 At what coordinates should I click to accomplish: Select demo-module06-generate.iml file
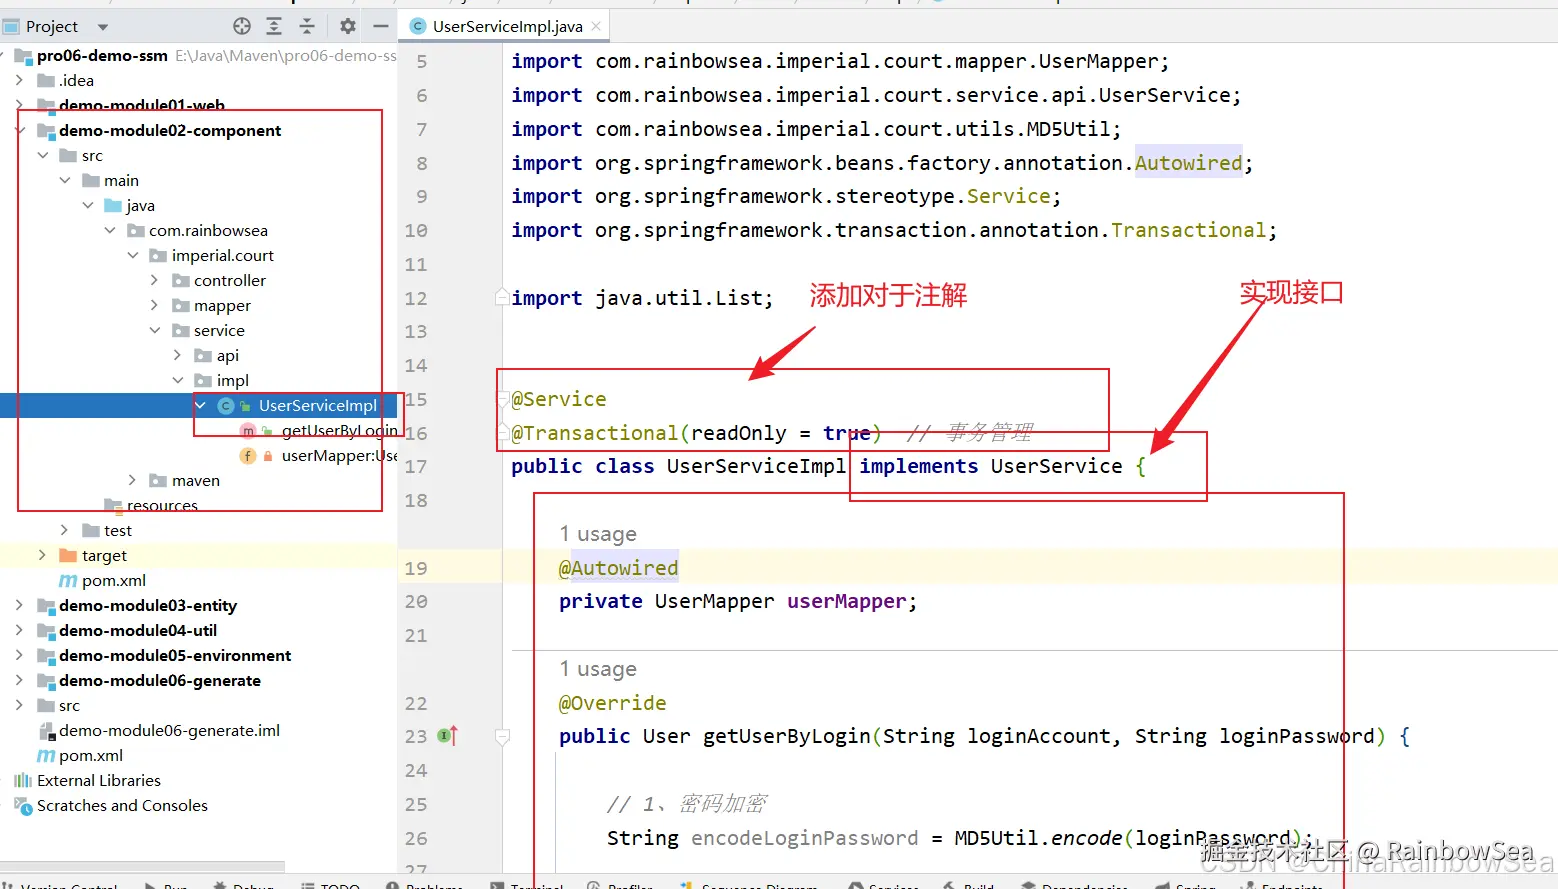[x=169, y=730]
